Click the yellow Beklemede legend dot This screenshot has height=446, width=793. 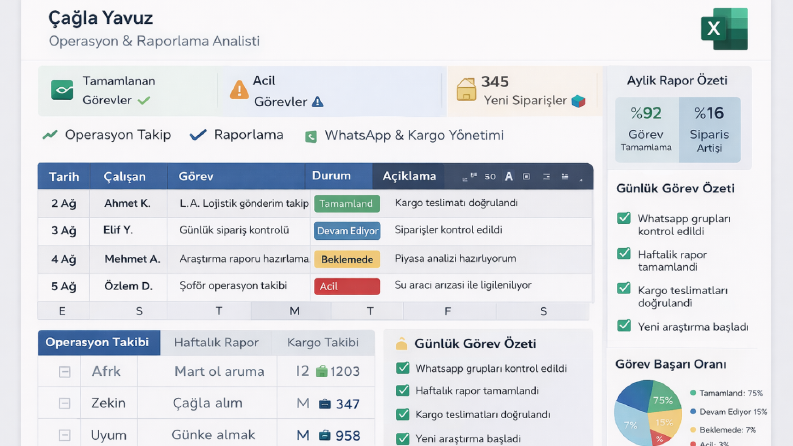693,430
